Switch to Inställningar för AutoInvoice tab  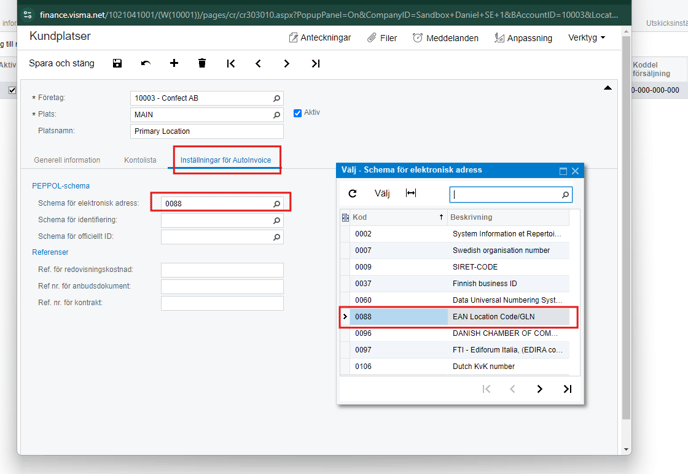pyautogui.click(x=226, y=160)
